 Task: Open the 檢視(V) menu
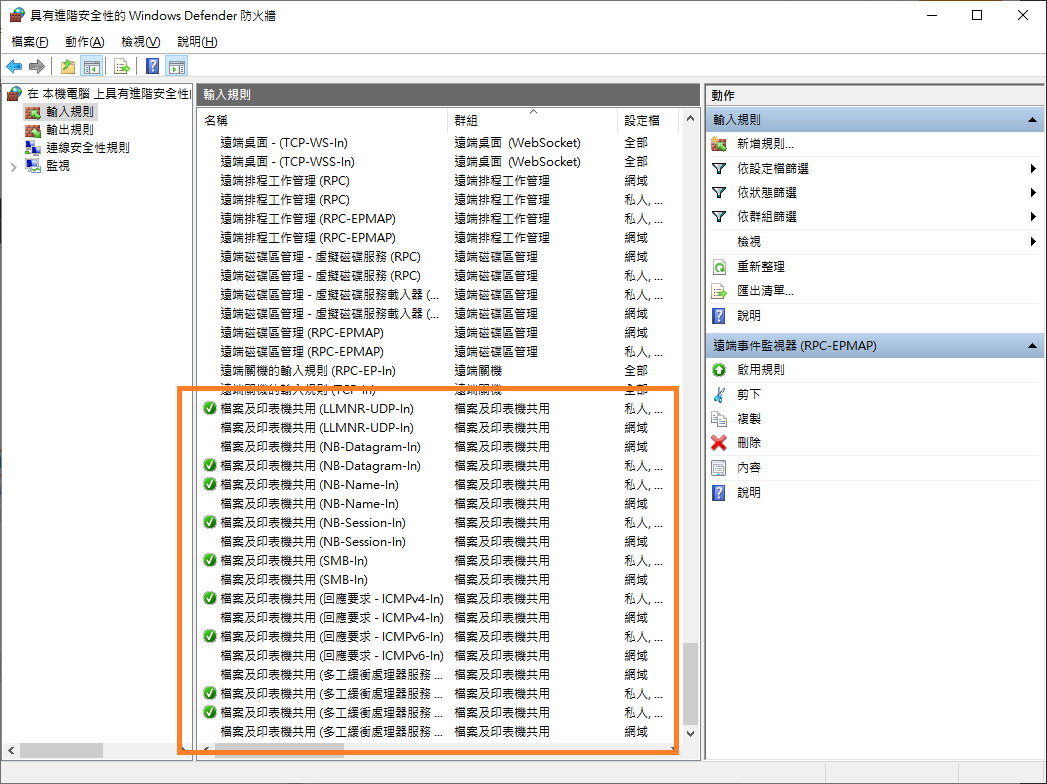(x=140, y=41)
